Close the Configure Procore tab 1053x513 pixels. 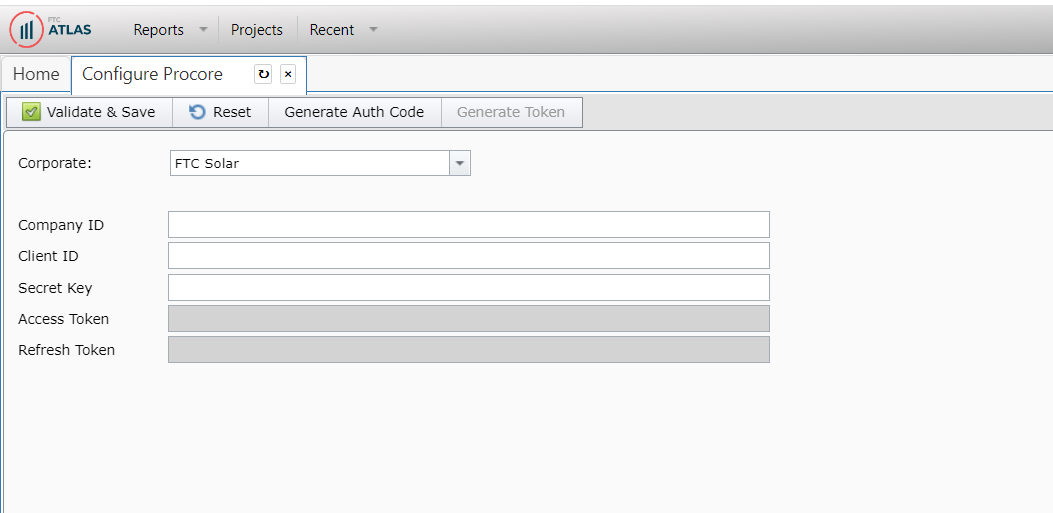pyautogui.click(x=287, y=74)
